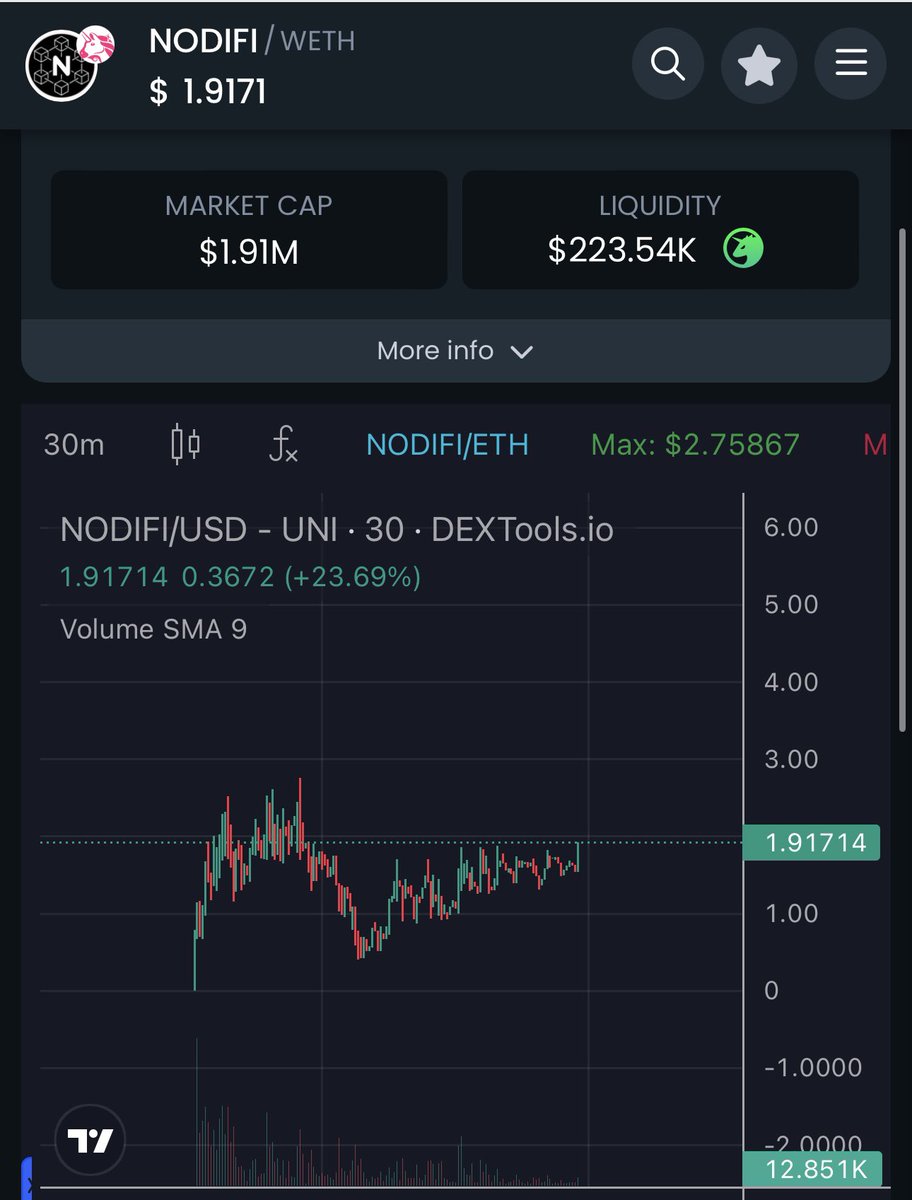Change the 30m timeframe interval
This screenshot has width=912, height=1200.
pos(74,444)
